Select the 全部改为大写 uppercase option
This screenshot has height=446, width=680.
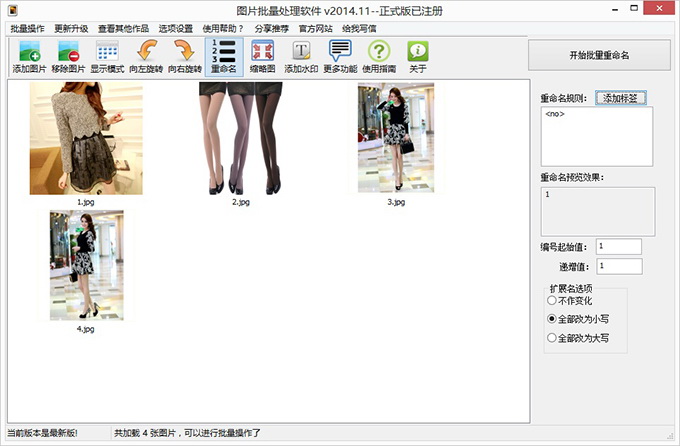551,338
